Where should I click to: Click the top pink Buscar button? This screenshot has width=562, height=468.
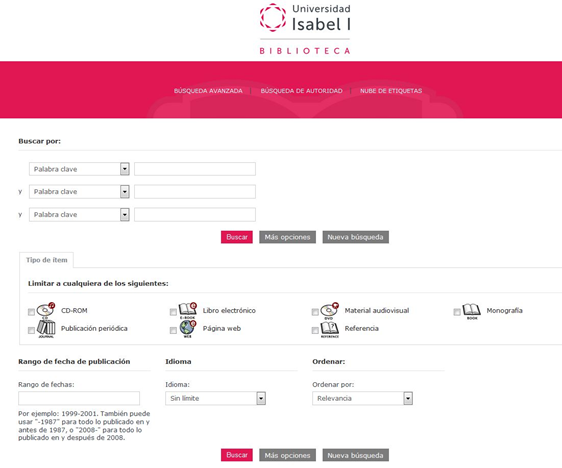click(237, 237)
